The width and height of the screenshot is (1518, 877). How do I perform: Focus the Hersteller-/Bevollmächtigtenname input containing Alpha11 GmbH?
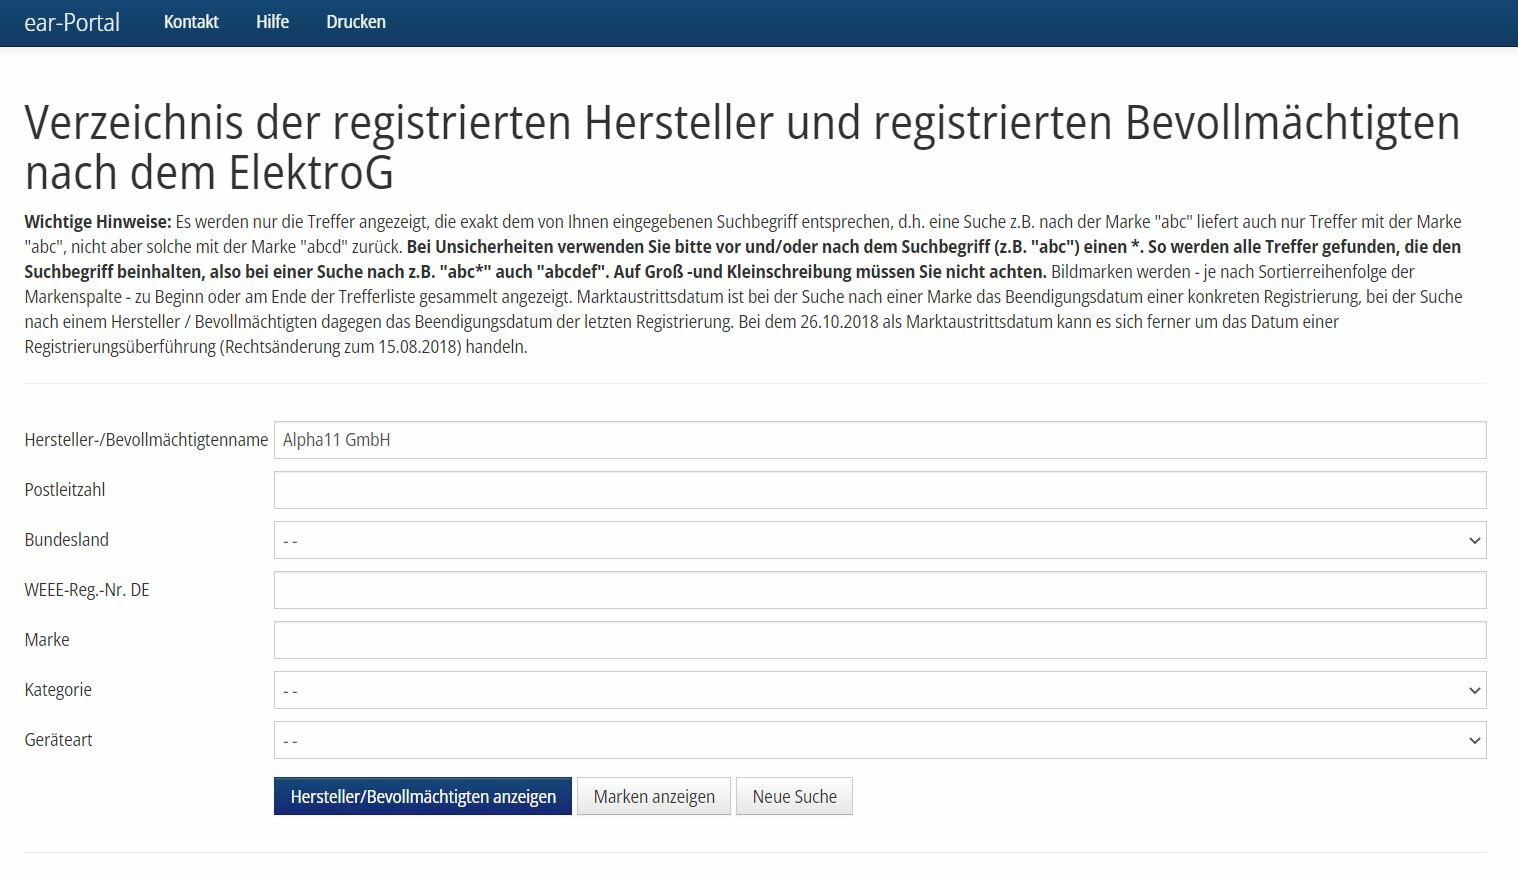pyautogui.click(x=879, y=440)
